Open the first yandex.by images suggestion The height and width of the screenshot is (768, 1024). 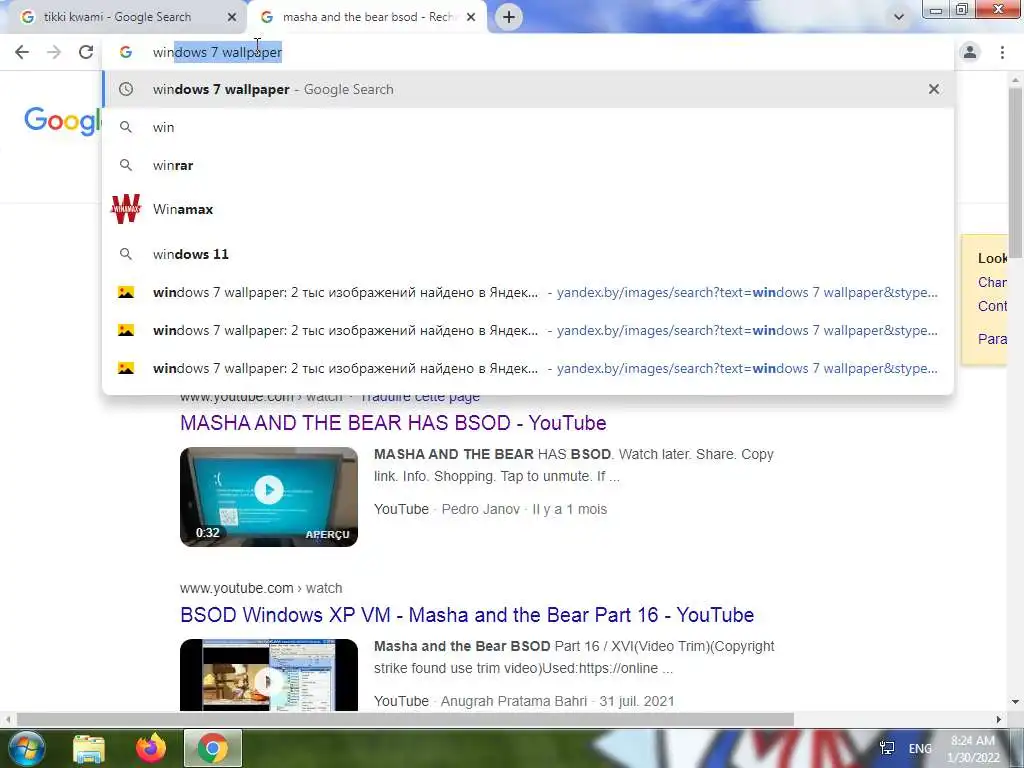(x=528, y=293)
